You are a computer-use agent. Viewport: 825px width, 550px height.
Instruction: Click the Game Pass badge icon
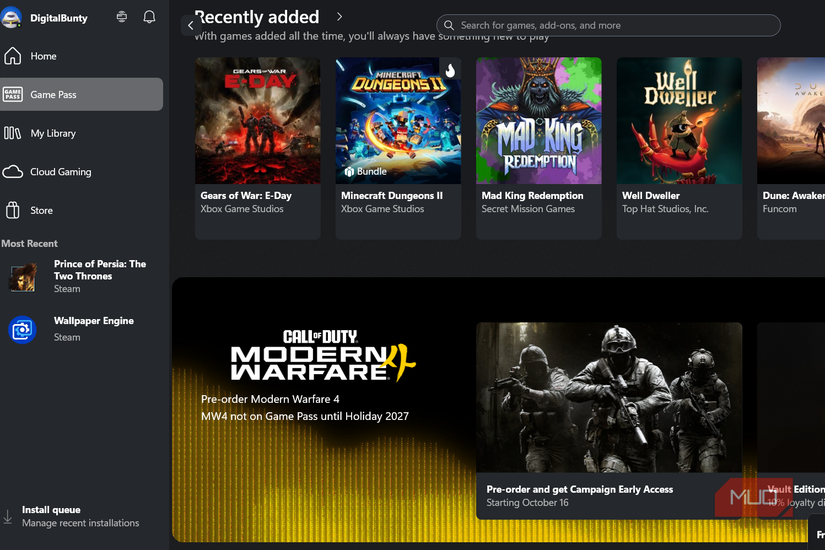13,95
